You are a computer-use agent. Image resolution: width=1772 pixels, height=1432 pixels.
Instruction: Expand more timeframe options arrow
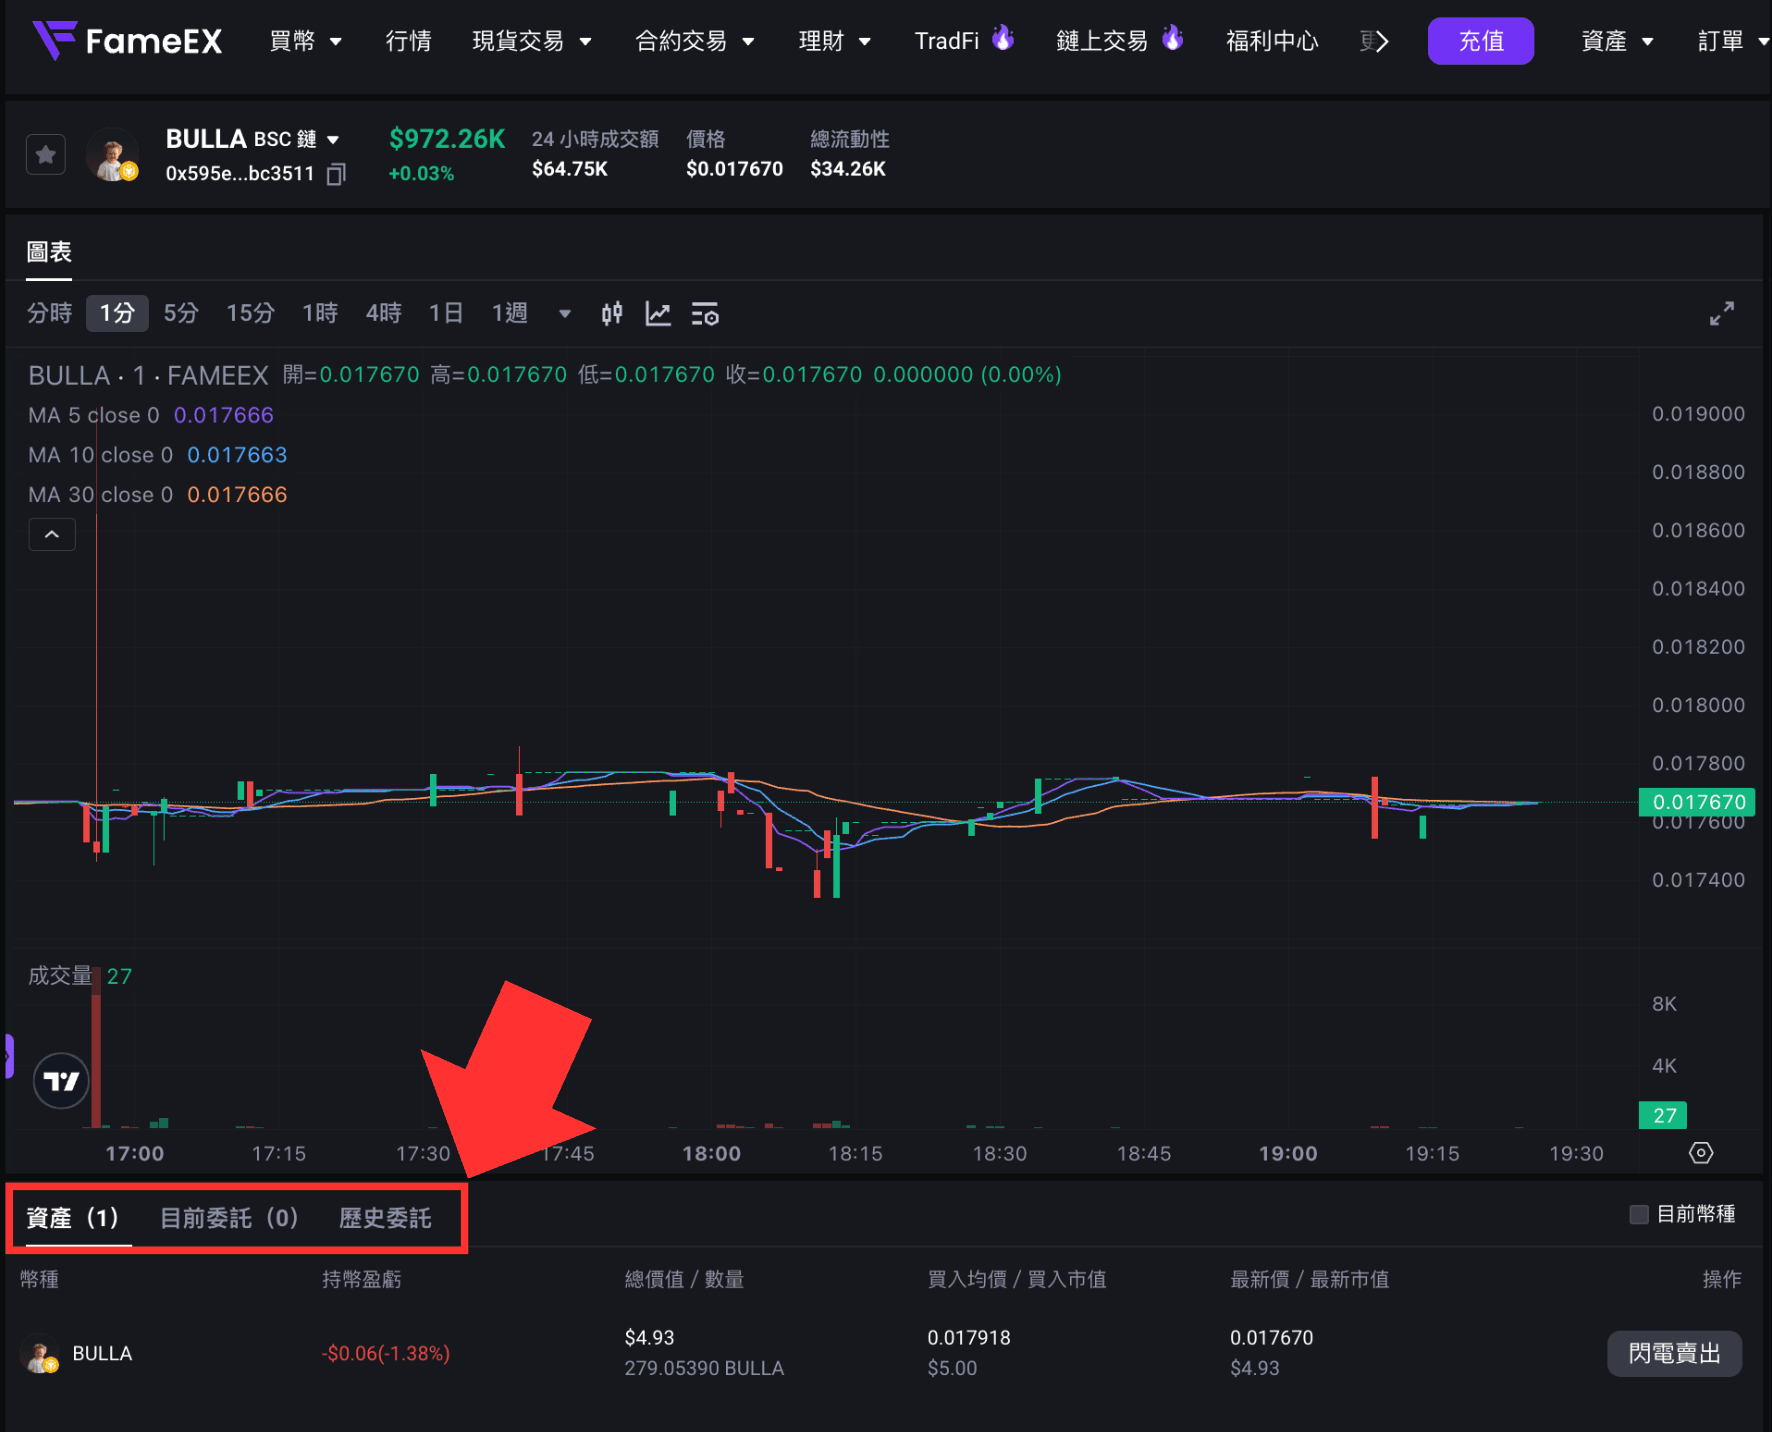565,314
